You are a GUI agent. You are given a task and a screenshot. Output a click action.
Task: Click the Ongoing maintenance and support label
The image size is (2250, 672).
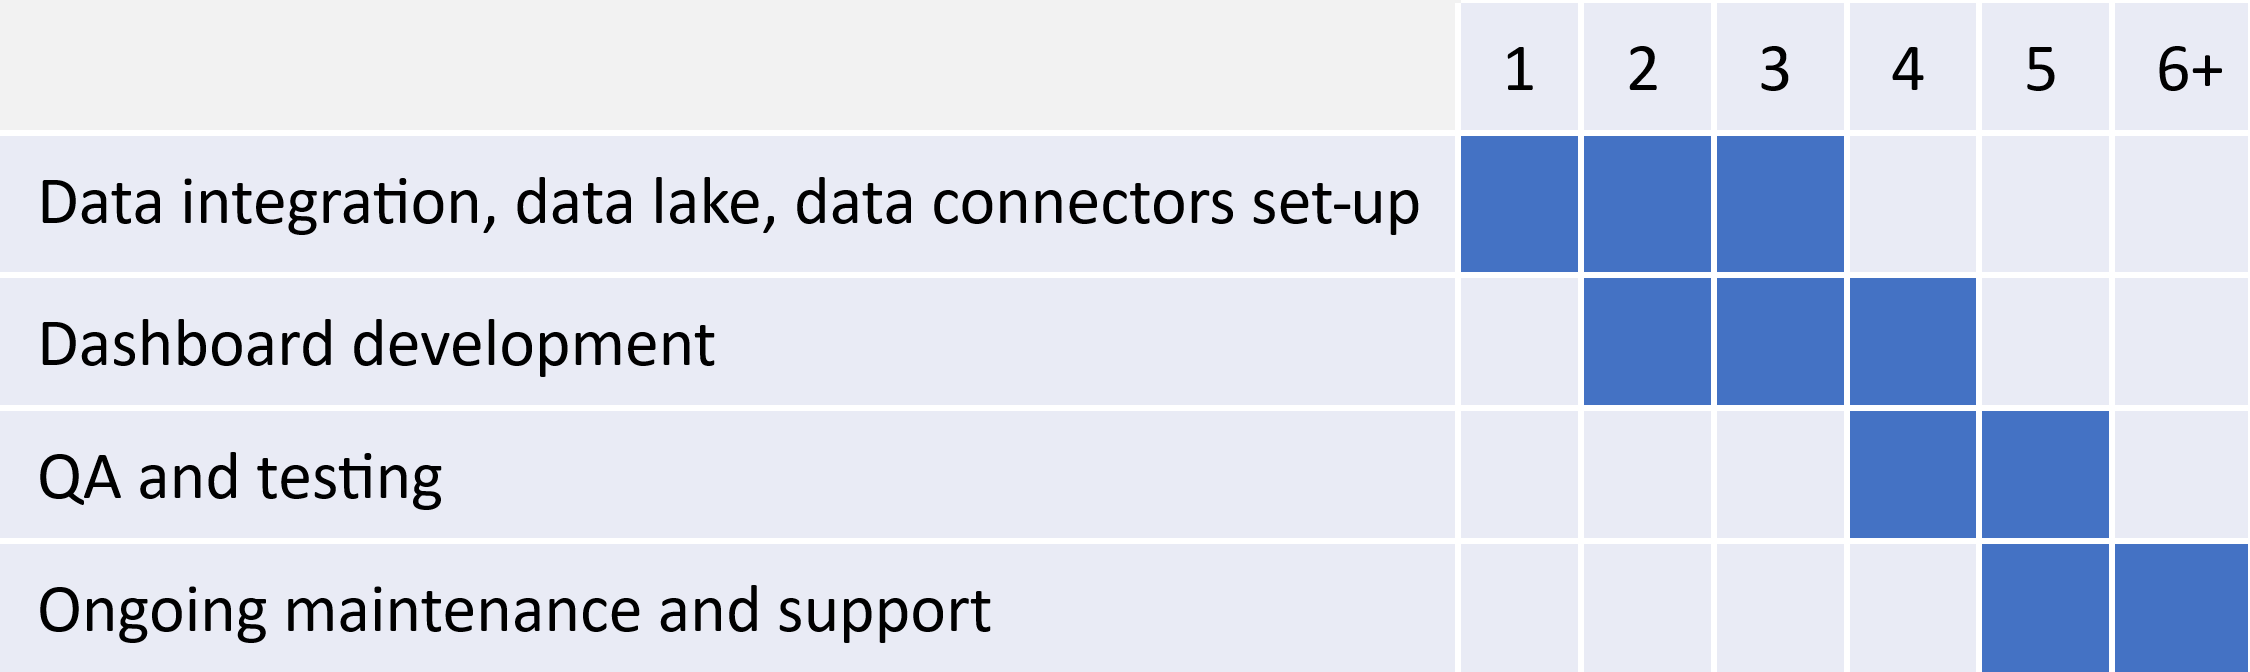click(514, 610)
